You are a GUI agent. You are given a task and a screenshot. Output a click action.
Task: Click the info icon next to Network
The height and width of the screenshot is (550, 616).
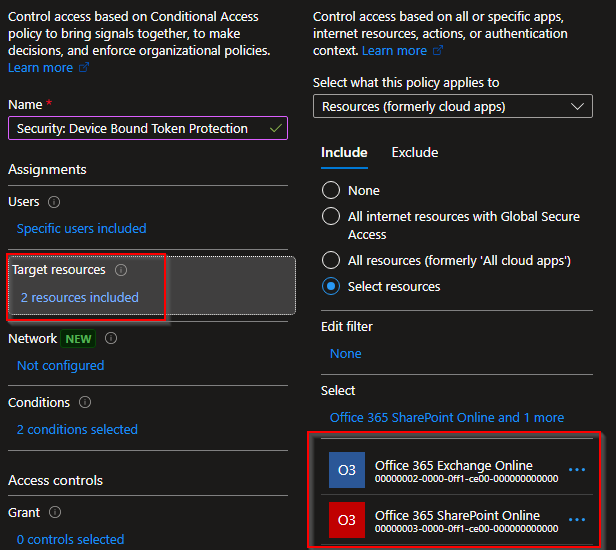pos(111,339)
